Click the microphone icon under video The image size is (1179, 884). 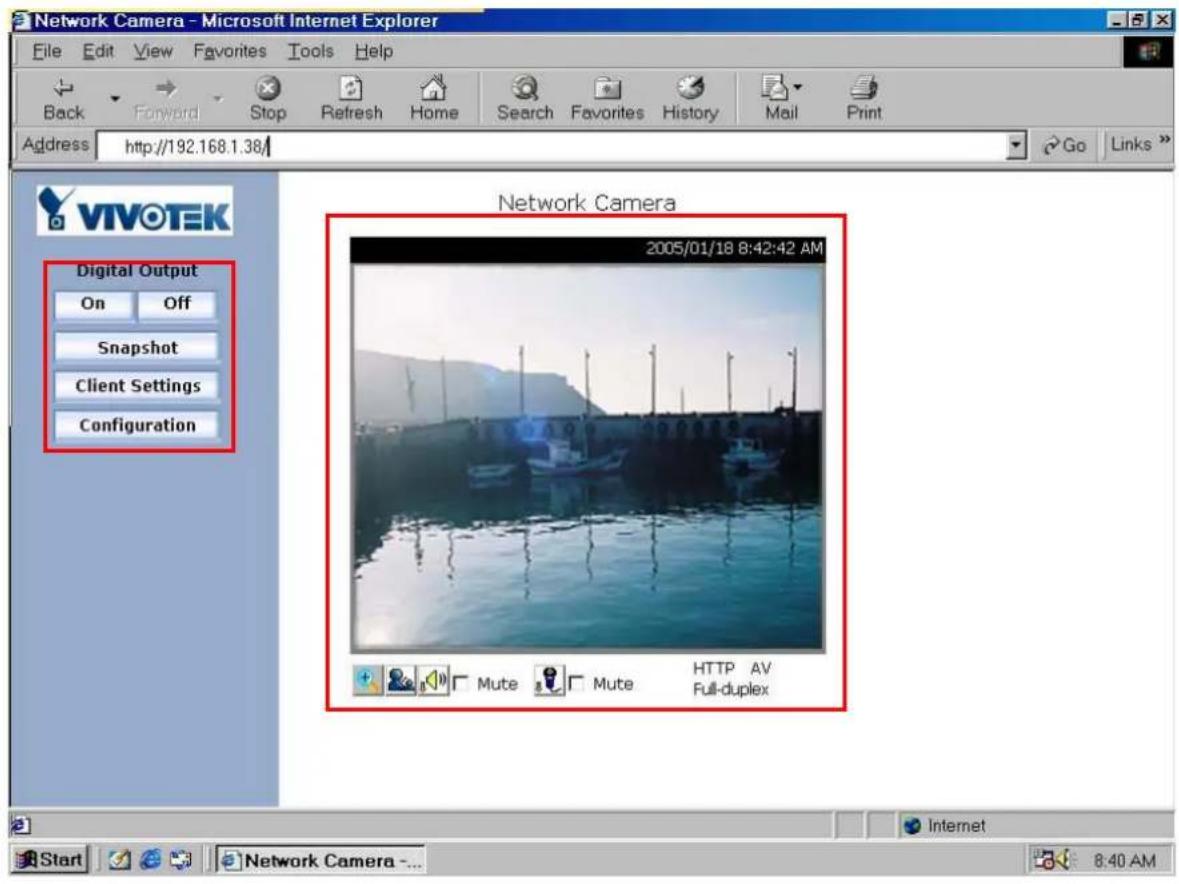click(549, 681)
